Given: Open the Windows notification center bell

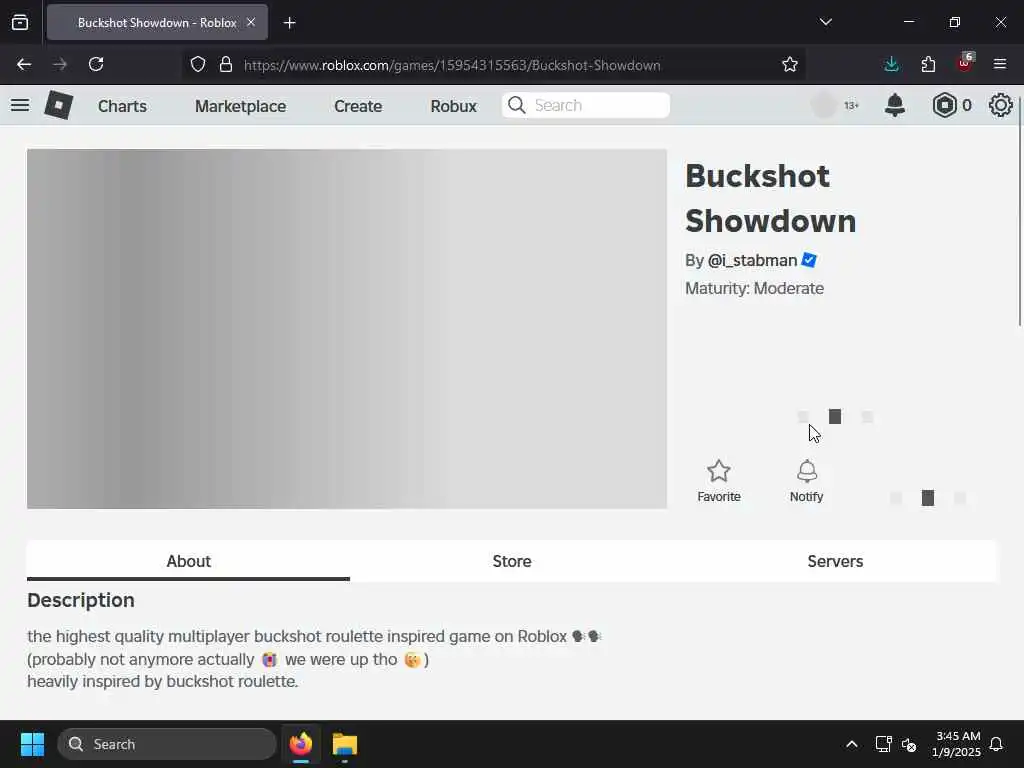Looking at the screenshot, I should coord(996,744).
